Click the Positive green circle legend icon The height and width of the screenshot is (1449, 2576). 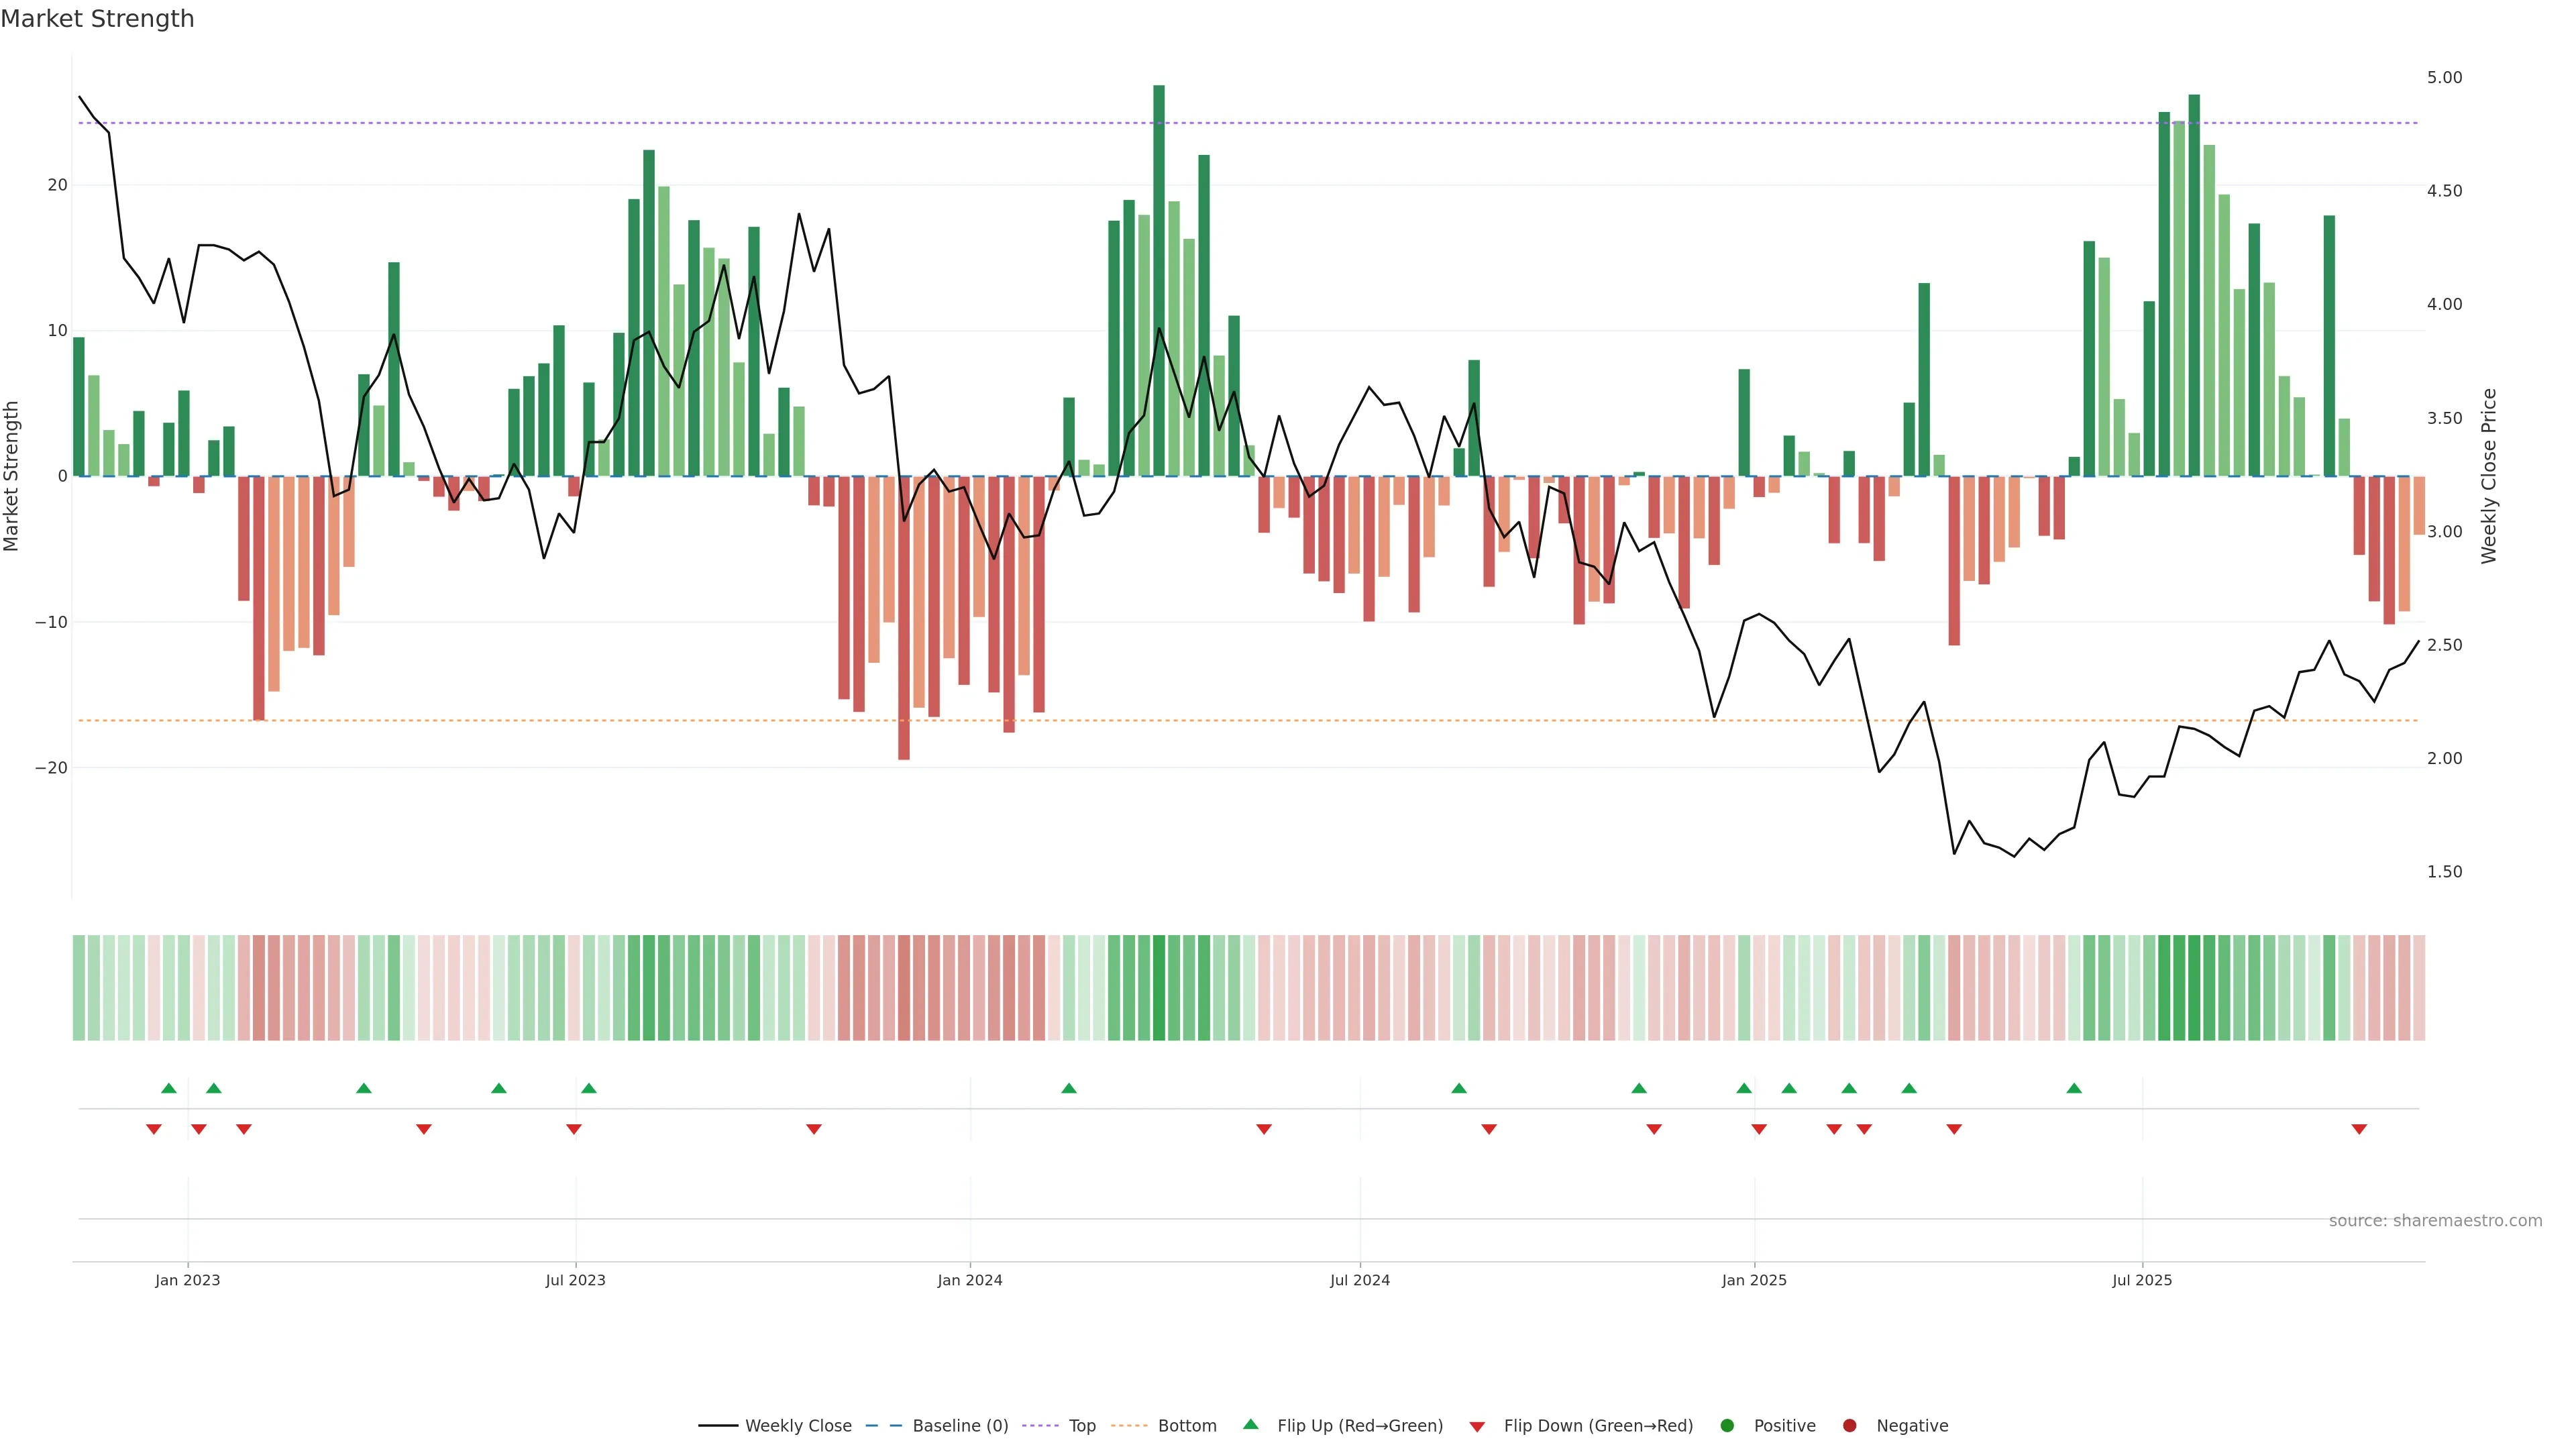1727,1426
